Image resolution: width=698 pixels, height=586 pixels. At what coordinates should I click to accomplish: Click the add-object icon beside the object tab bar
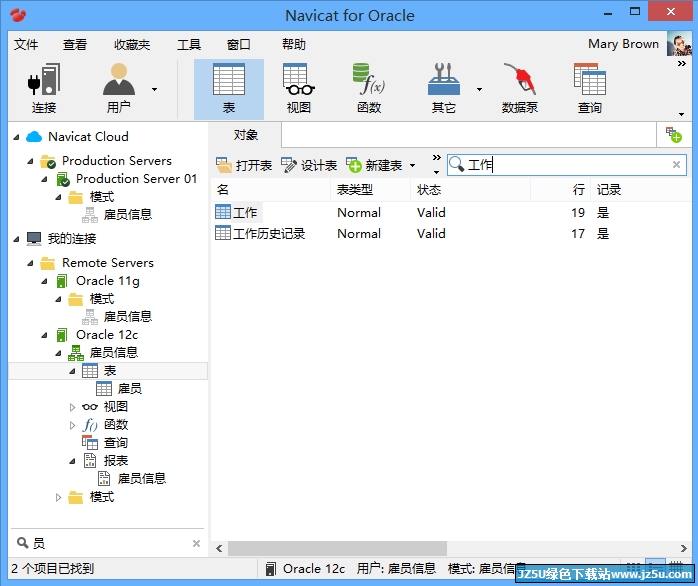pyautogui.click(x=674, y=134)
